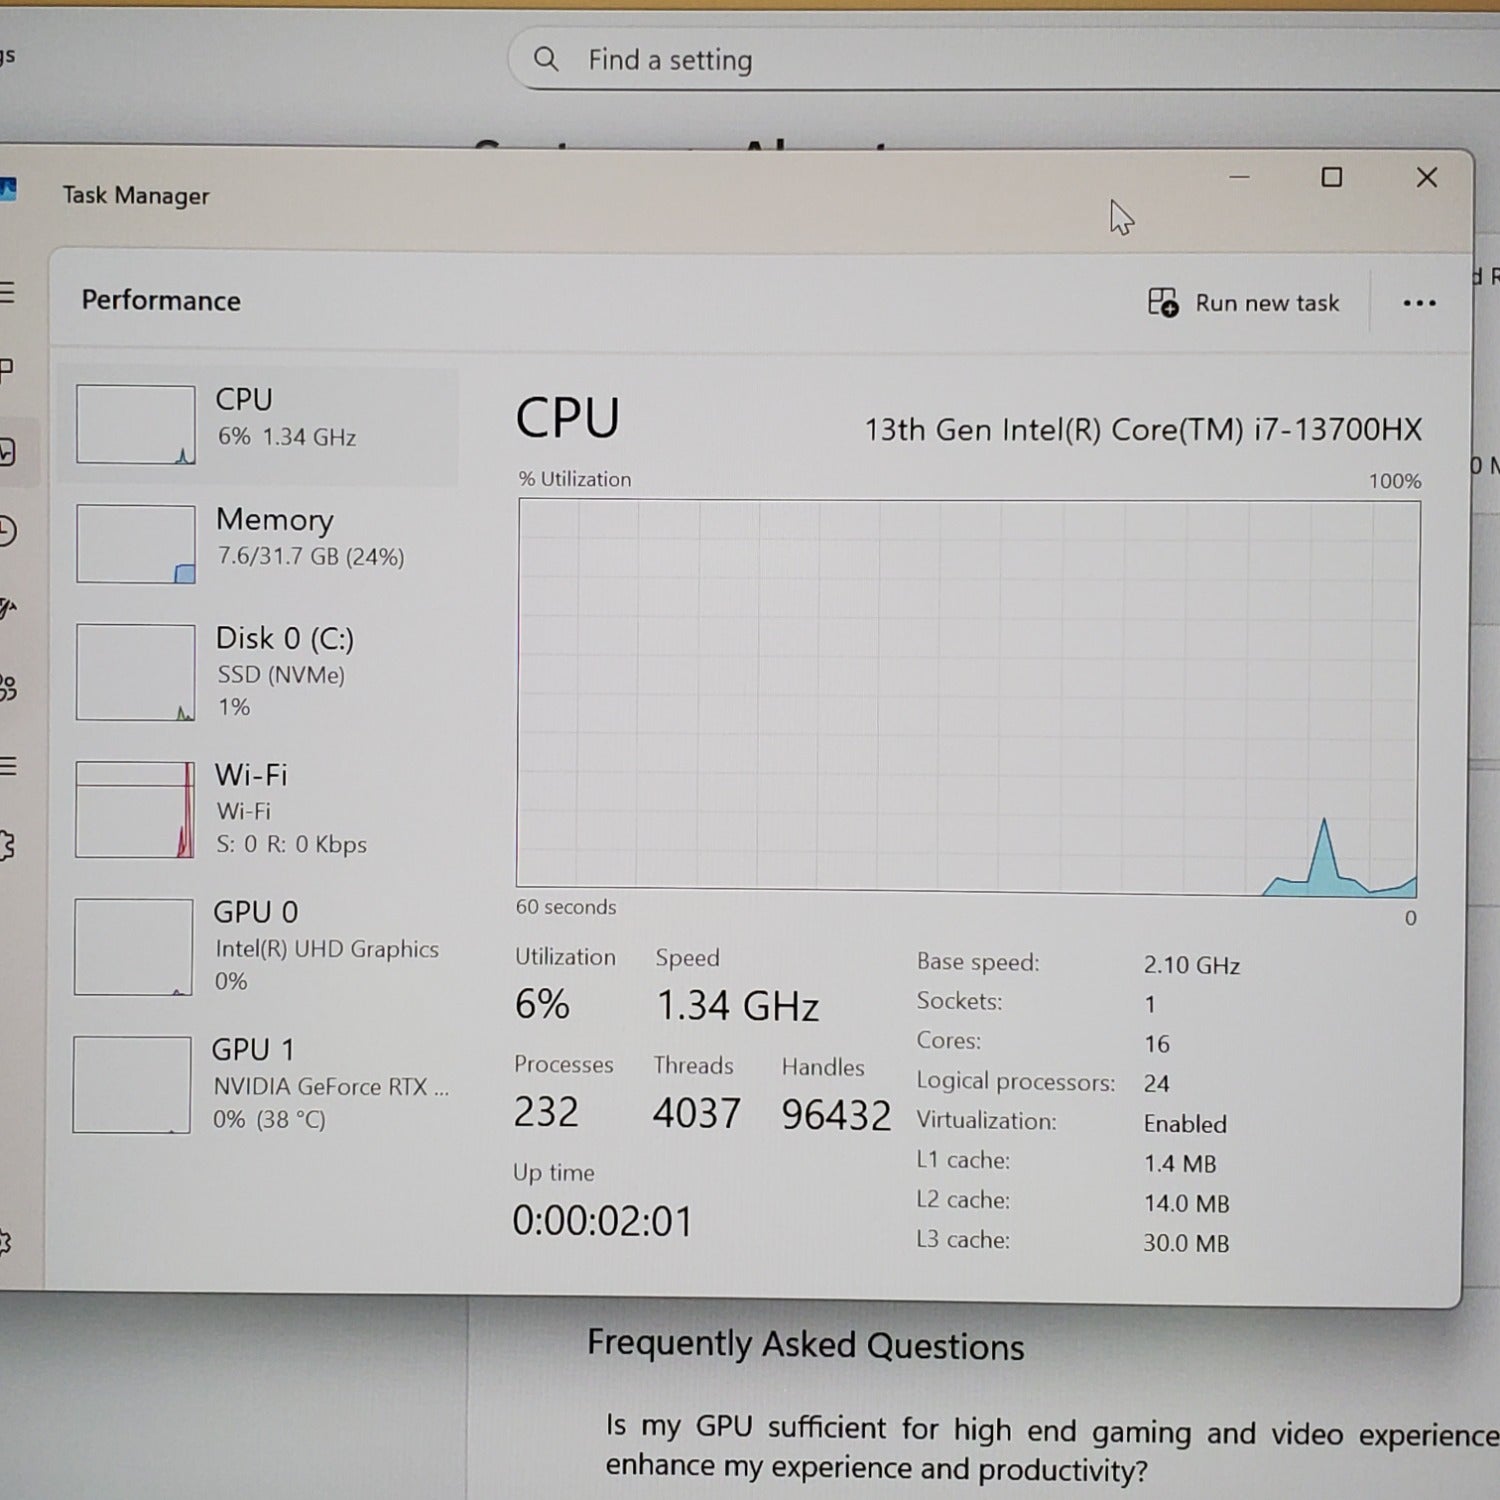Screen dimensions: 1500x1500
Task: Expand the hamburger navigation menu
Action: tap(8, 293)
